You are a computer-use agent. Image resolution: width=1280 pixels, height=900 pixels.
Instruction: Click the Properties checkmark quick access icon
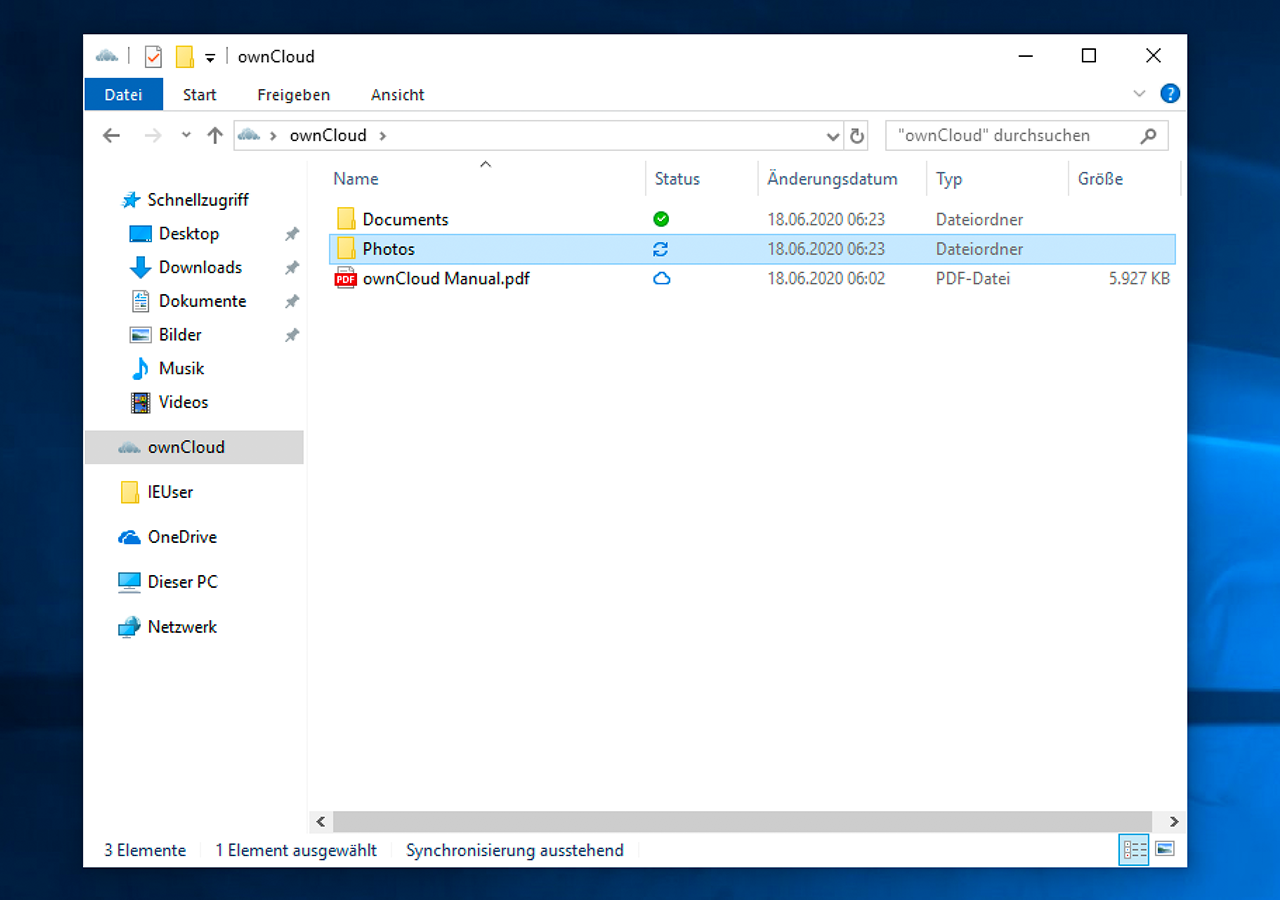click(x=153, y=57)
